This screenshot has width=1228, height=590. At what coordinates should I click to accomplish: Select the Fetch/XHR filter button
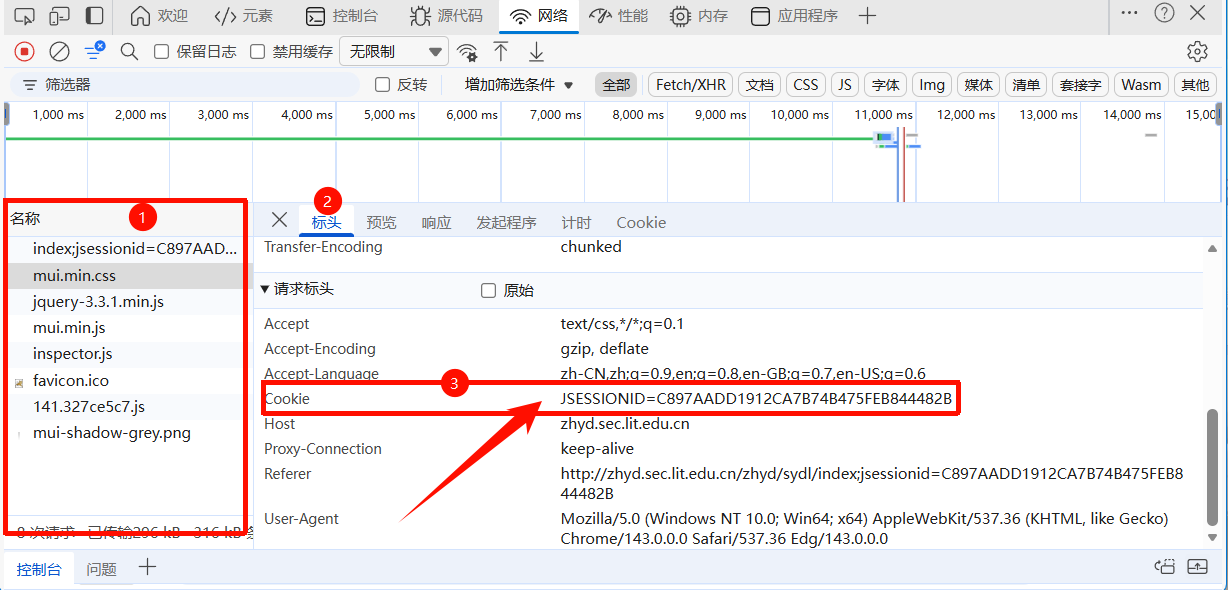(x=690, y=85)
